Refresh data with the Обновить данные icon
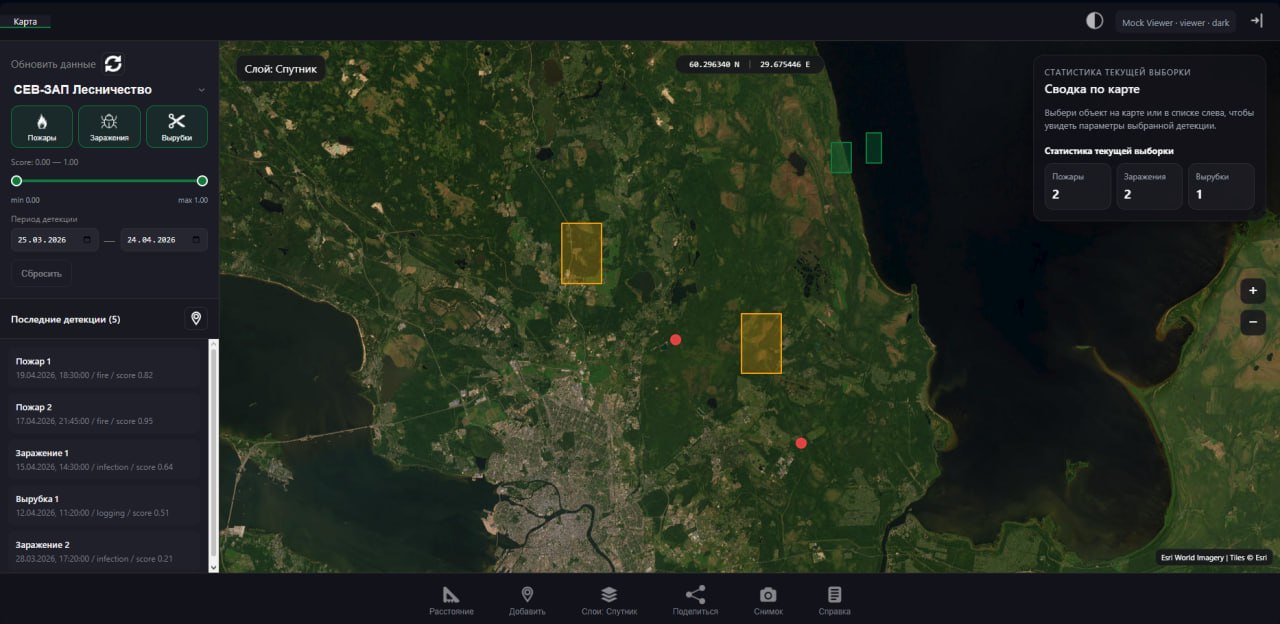Image resolution: width=1280 pixels, height=624 pixels. pos(113,64)
